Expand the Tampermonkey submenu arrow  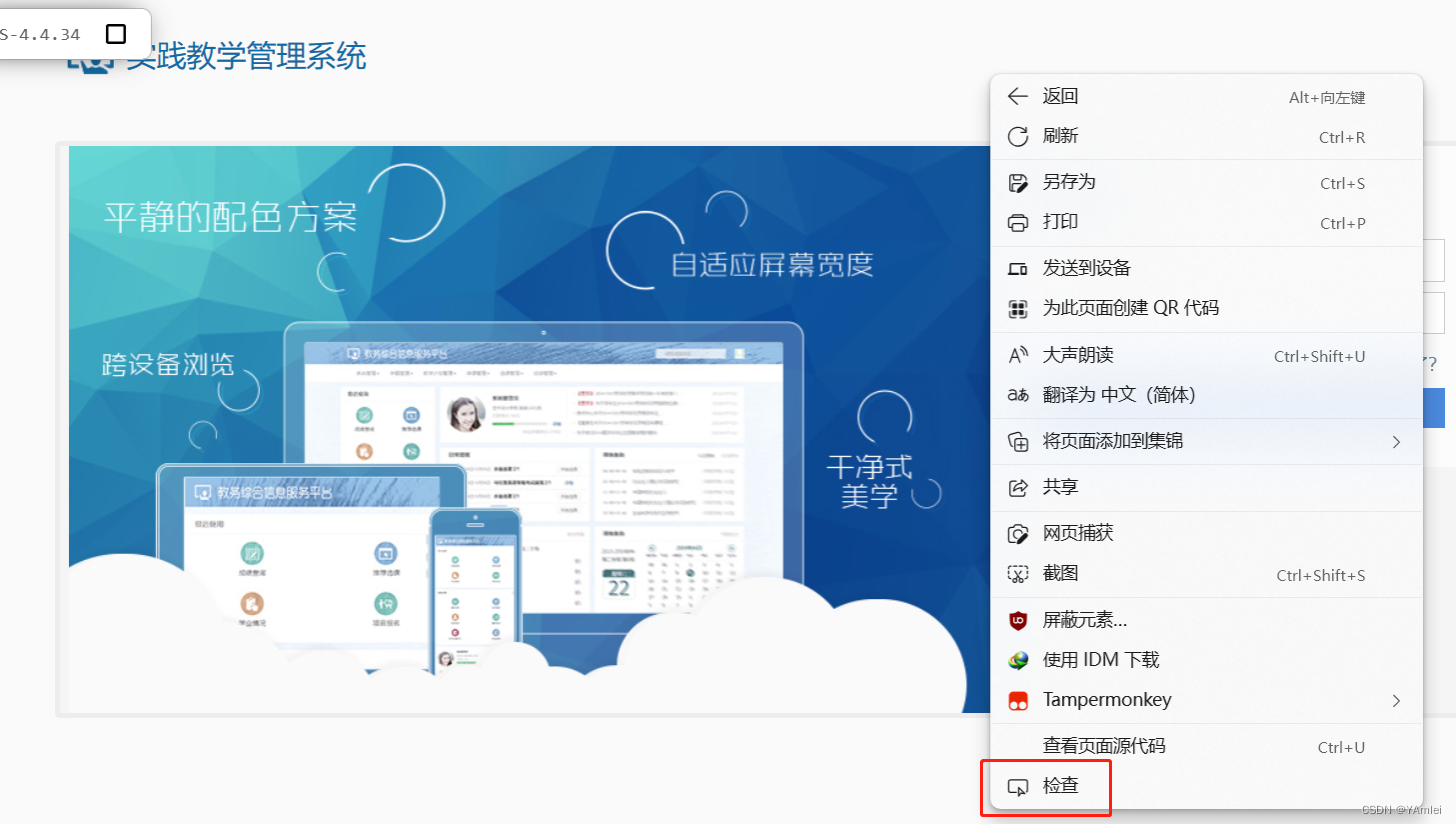click(1397, 700)
